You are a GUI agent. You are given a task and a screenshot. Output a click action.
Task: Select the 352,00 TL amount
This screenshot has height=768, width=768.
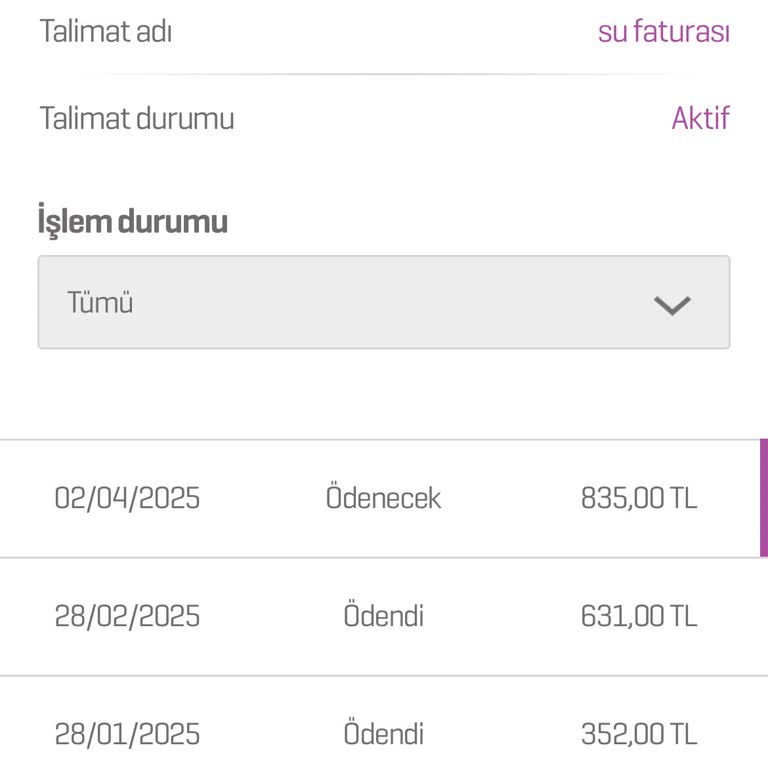638,735
